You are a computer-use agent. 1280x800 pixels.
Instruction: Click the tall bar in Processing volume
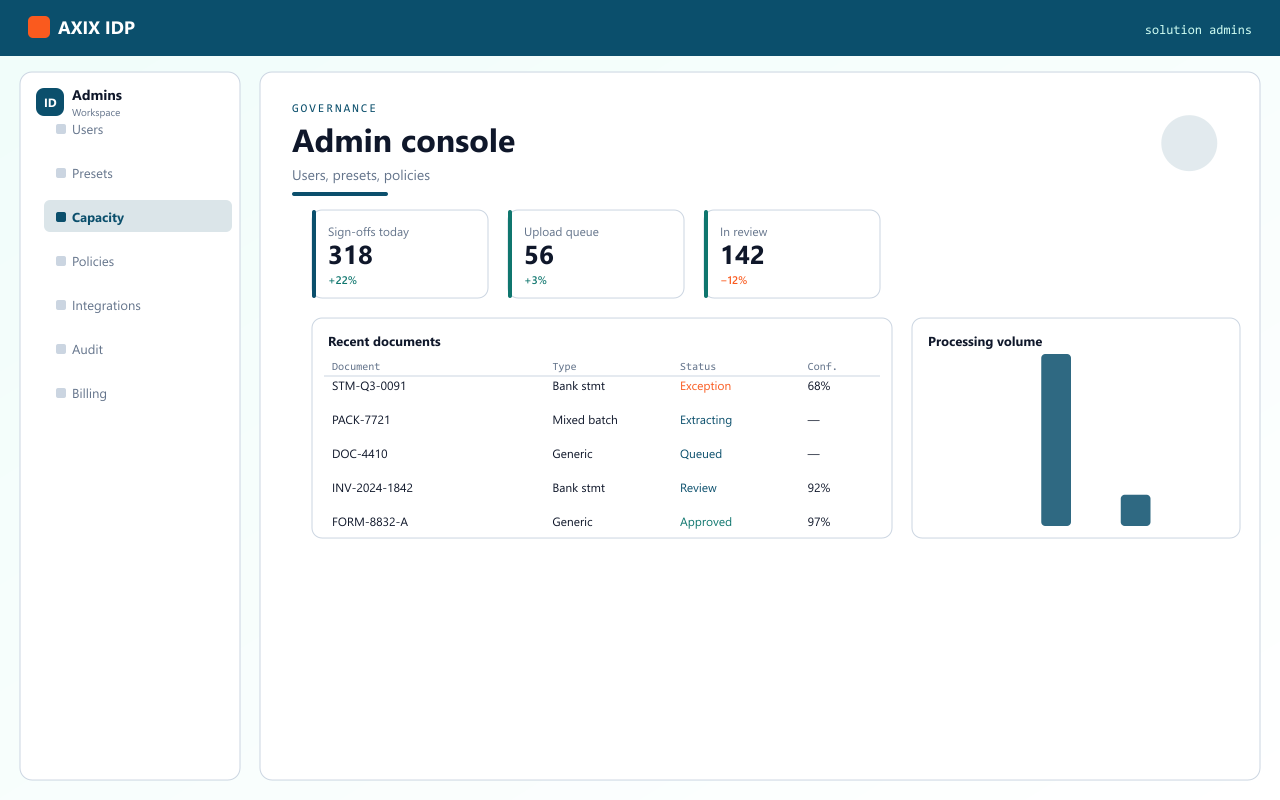(x=1056, y=440)
